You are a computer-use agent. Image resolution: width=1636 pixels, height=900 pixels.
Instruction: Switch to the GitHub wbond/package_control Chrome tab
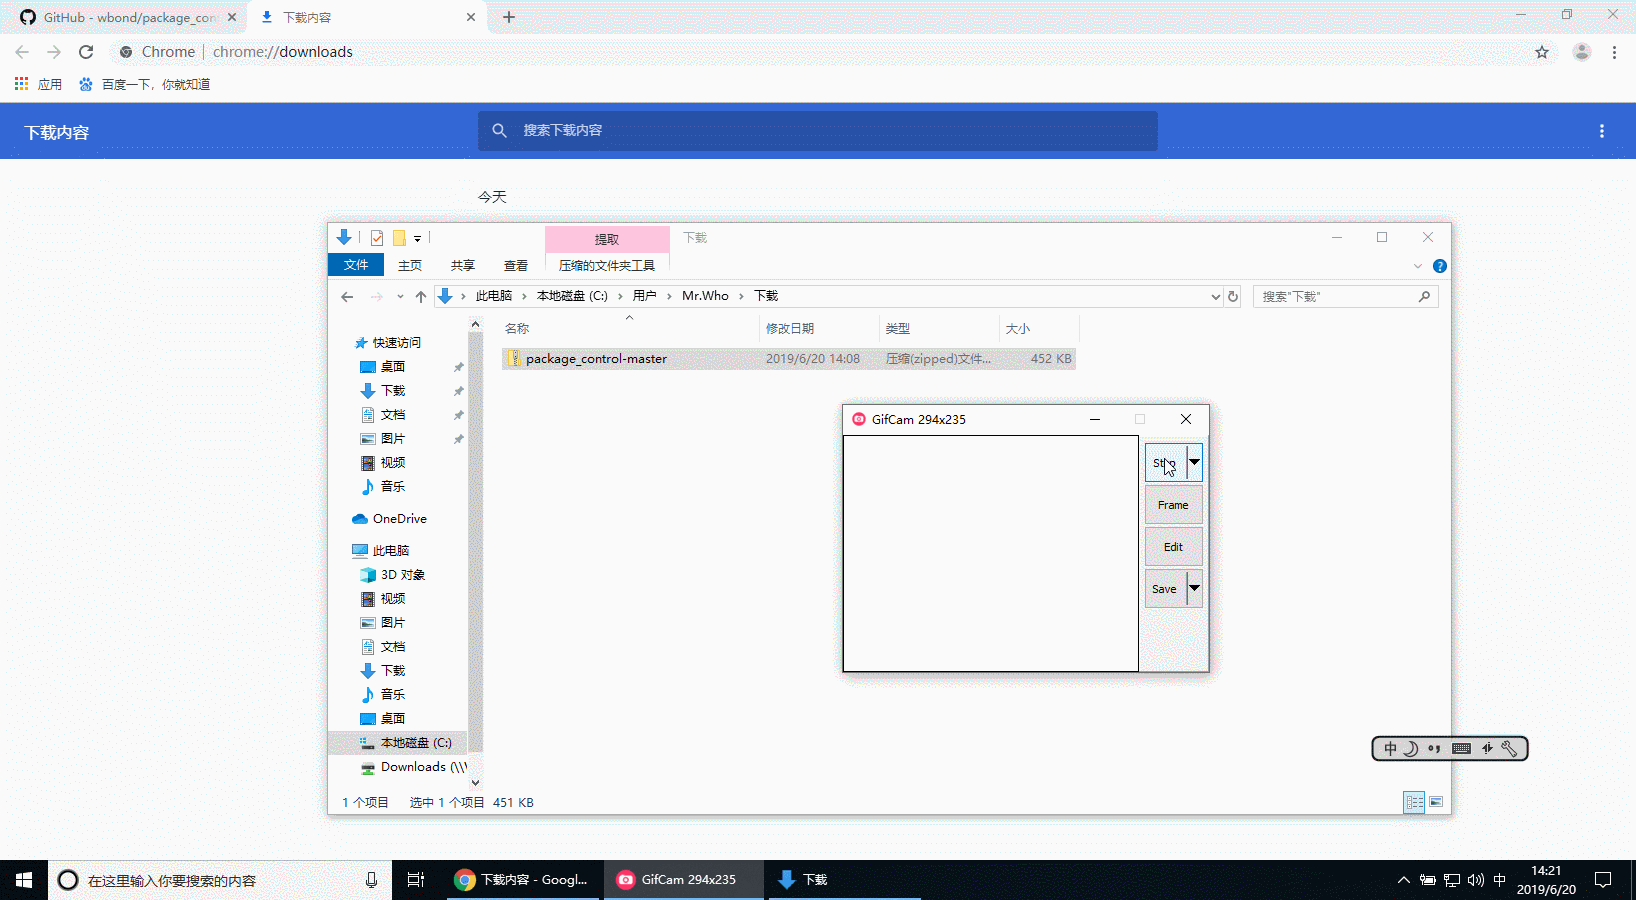click(x=128, y=17)
